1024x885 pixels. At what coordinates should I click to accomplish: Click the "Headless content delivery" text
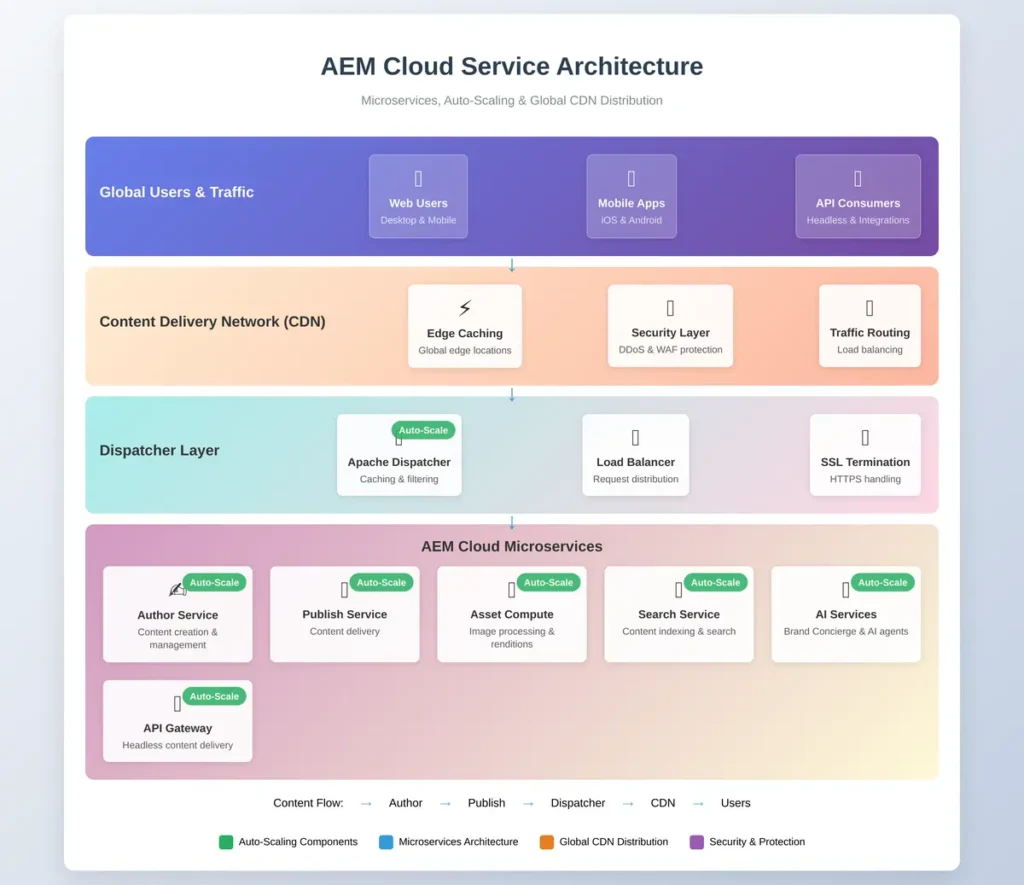coord(177,745)
